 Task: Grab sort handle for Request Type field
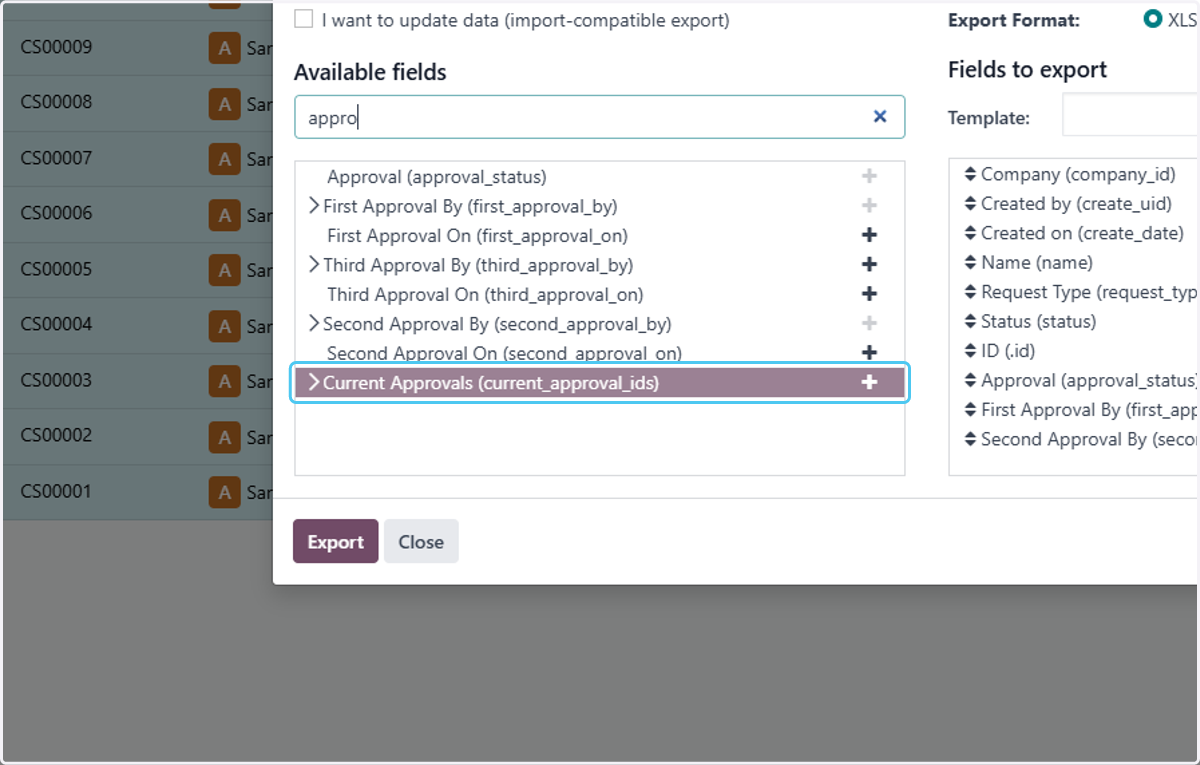[x=970, y=292]
